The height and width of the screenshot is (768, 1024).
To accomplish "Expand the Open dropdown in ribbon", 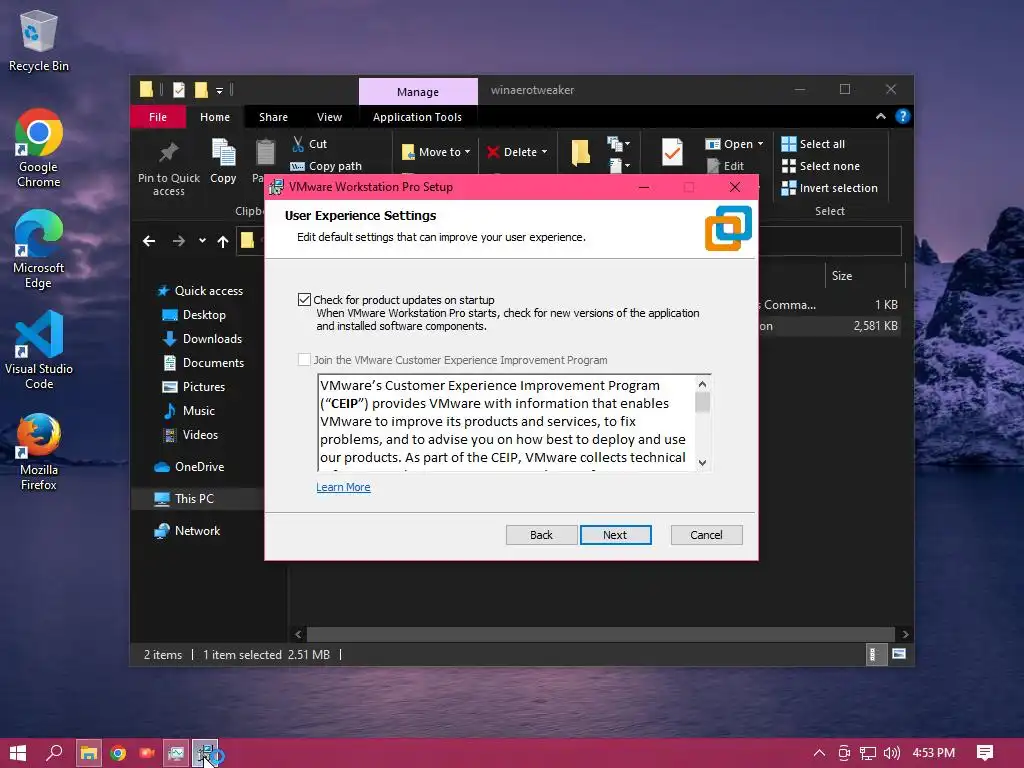I will click(x=760, y=144).
